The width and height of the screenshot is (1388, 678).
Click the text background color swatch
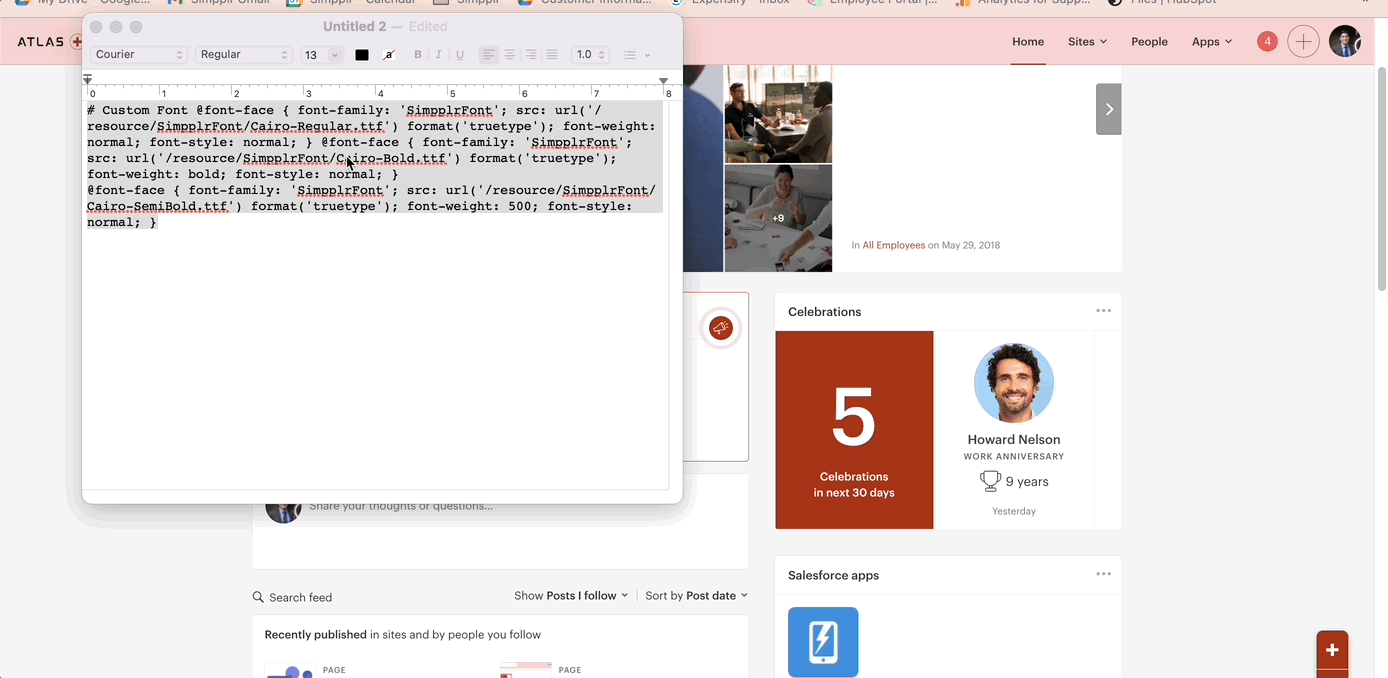tap(389, 55)
